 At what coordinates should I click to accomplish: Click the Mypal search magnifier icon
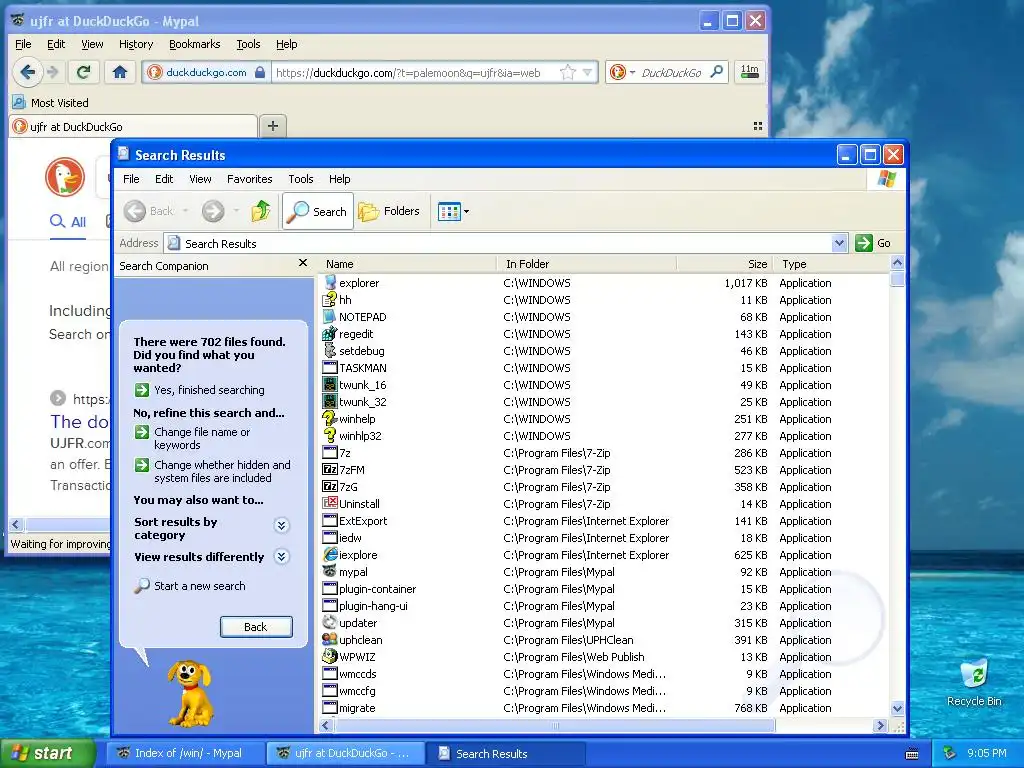point(717,72)
